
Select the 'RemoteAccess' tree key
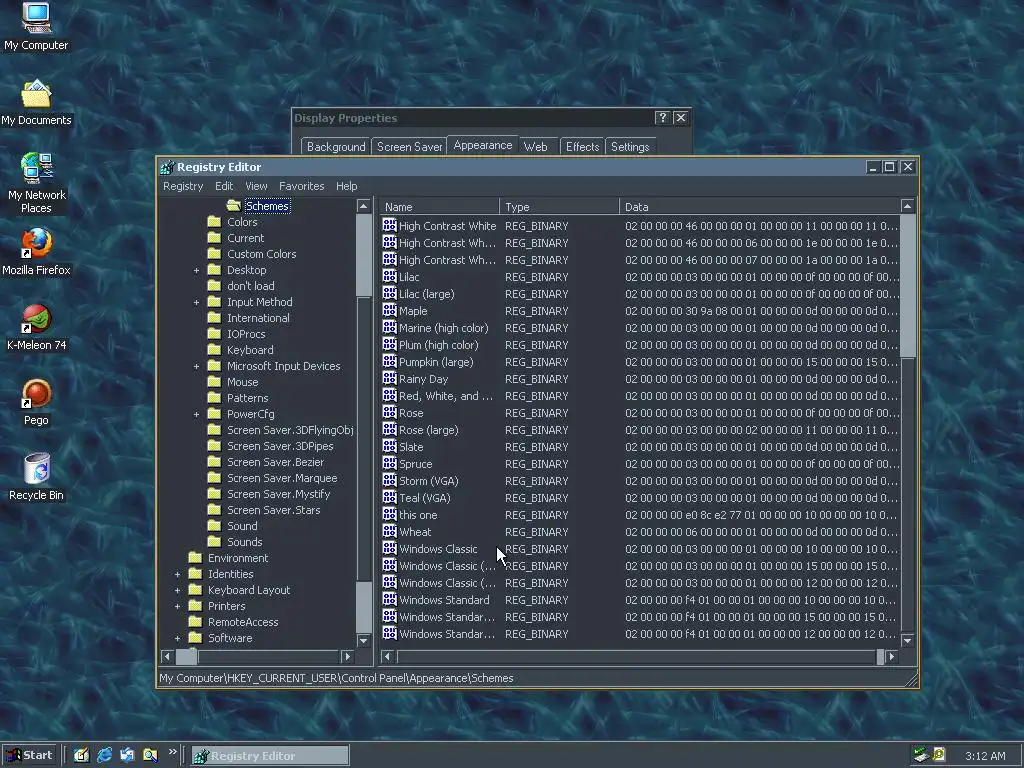[x=242, y=622]
